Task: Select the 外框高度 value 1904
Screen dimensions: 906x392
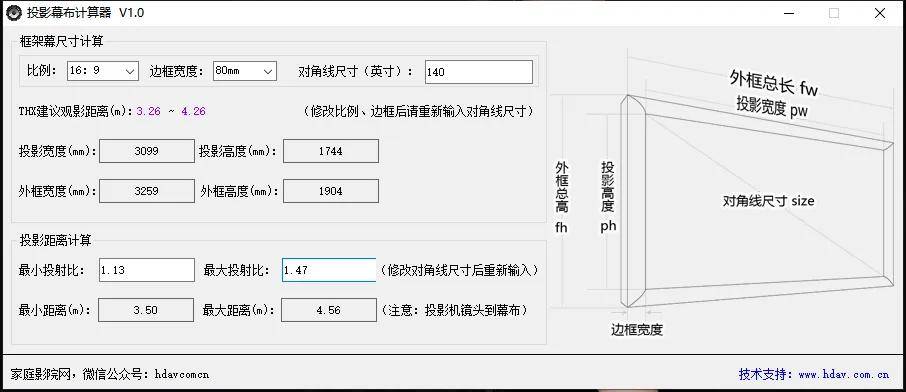Action: click(331, 191)
